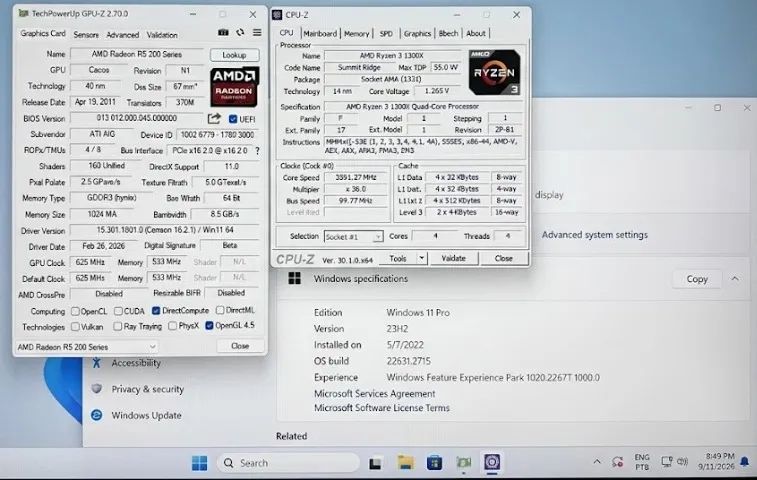This screenshot has width=757, height=480.
Task: Open GPU selection dropdown in GPU-Z
Action: (87, 347)
